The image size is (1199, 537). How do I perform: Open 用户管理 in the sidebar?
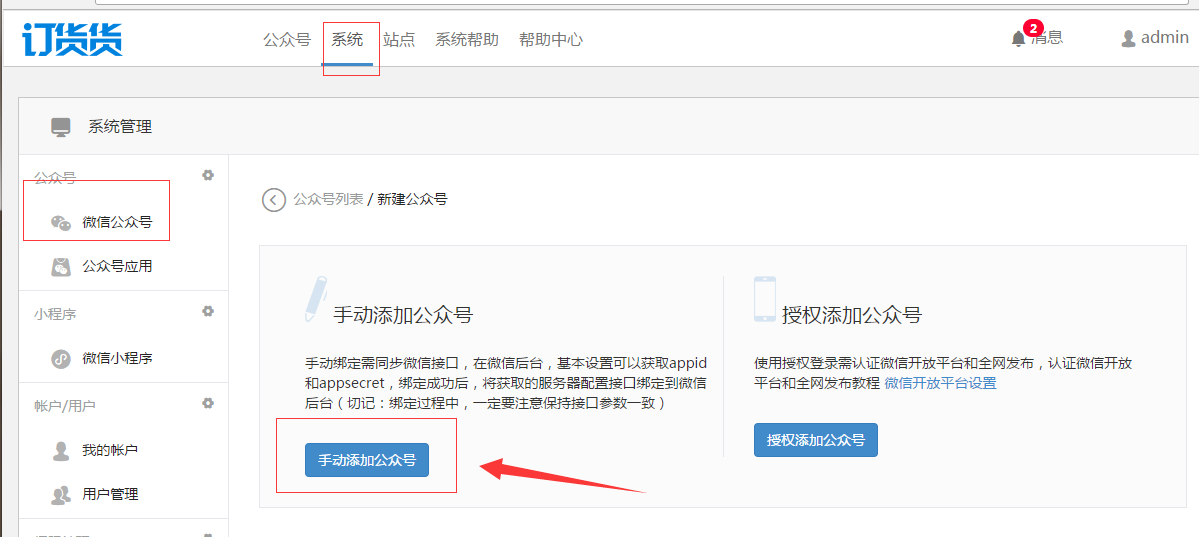point(110,494)
